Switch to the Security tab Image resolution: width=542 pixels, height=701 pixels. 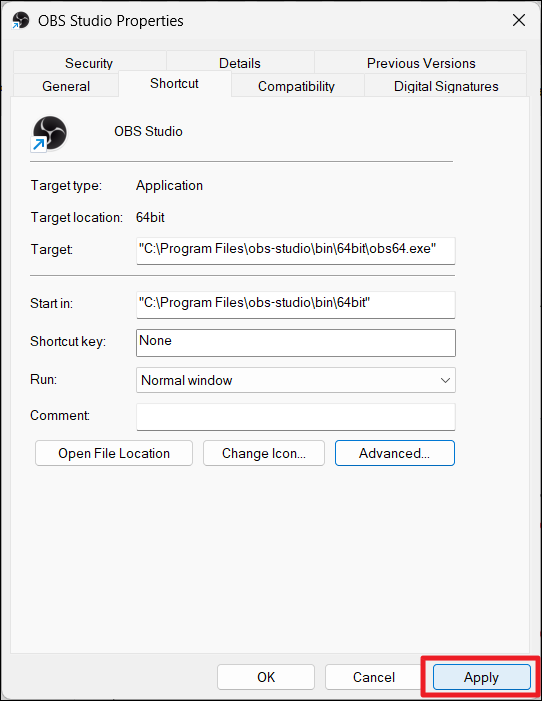(x=89, y=63)
